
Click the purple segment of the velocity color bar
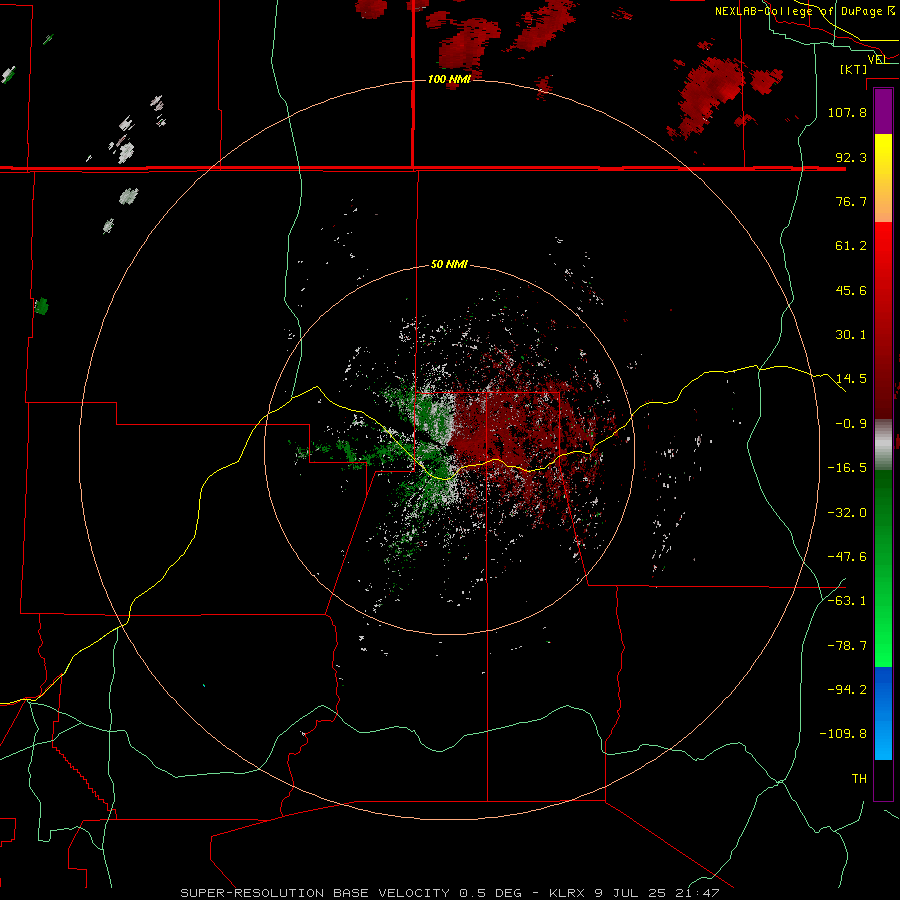883,111
